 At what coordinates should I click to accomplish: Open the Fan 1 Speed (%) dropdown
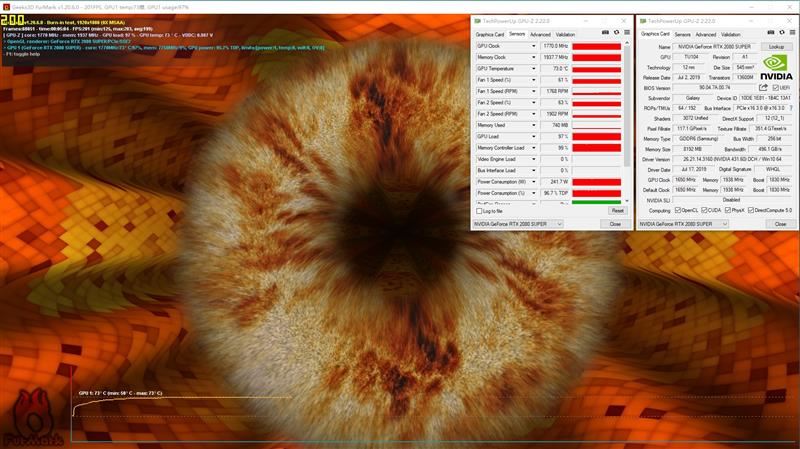click(534, 80)
